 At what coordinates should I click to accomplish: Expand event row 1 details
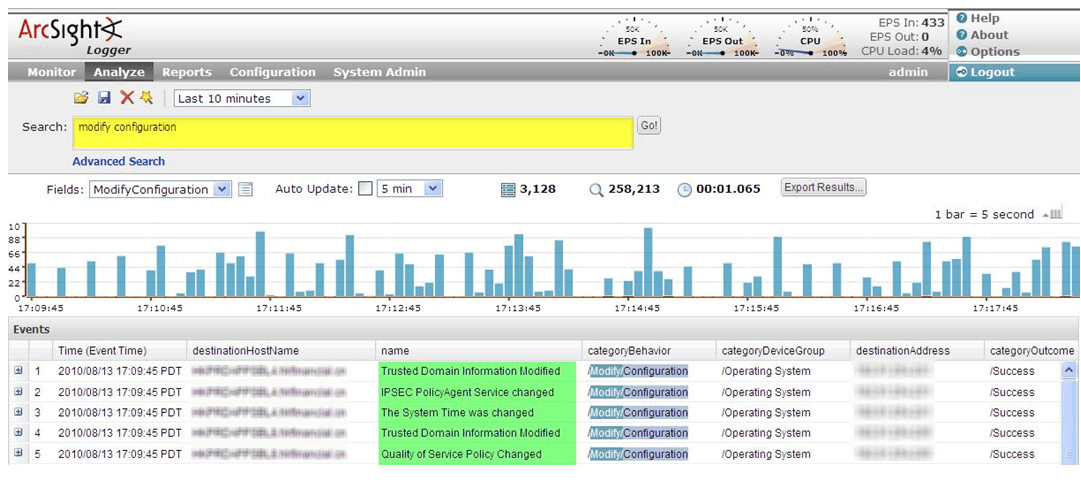click(18, 371)
